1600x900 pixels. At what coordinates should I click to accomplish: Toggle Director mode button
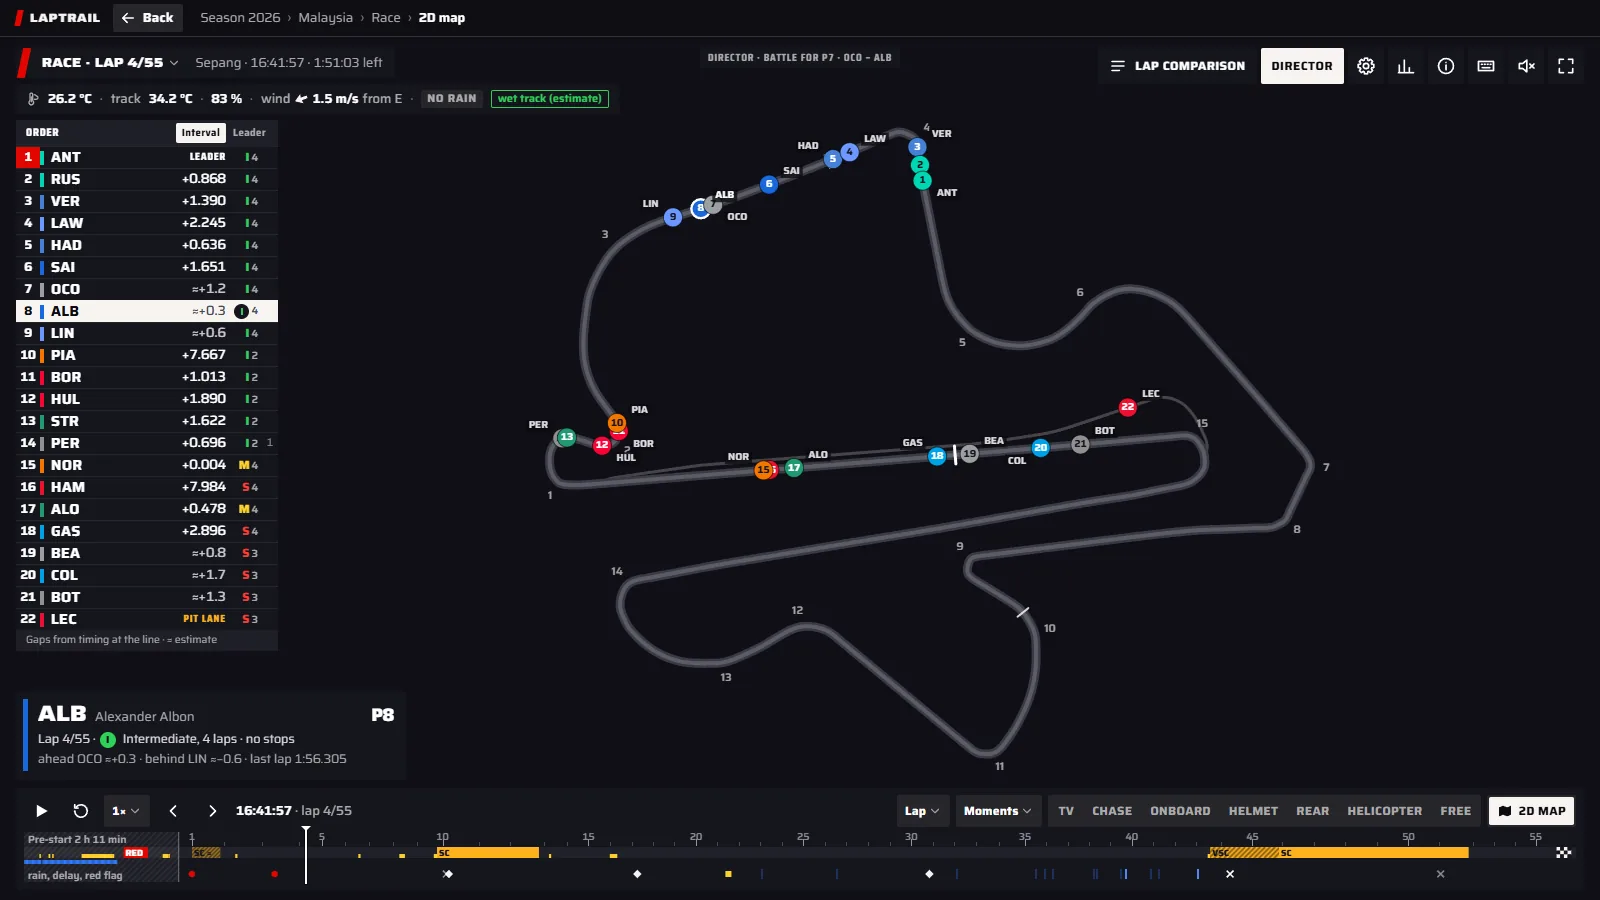(1302, 66)
